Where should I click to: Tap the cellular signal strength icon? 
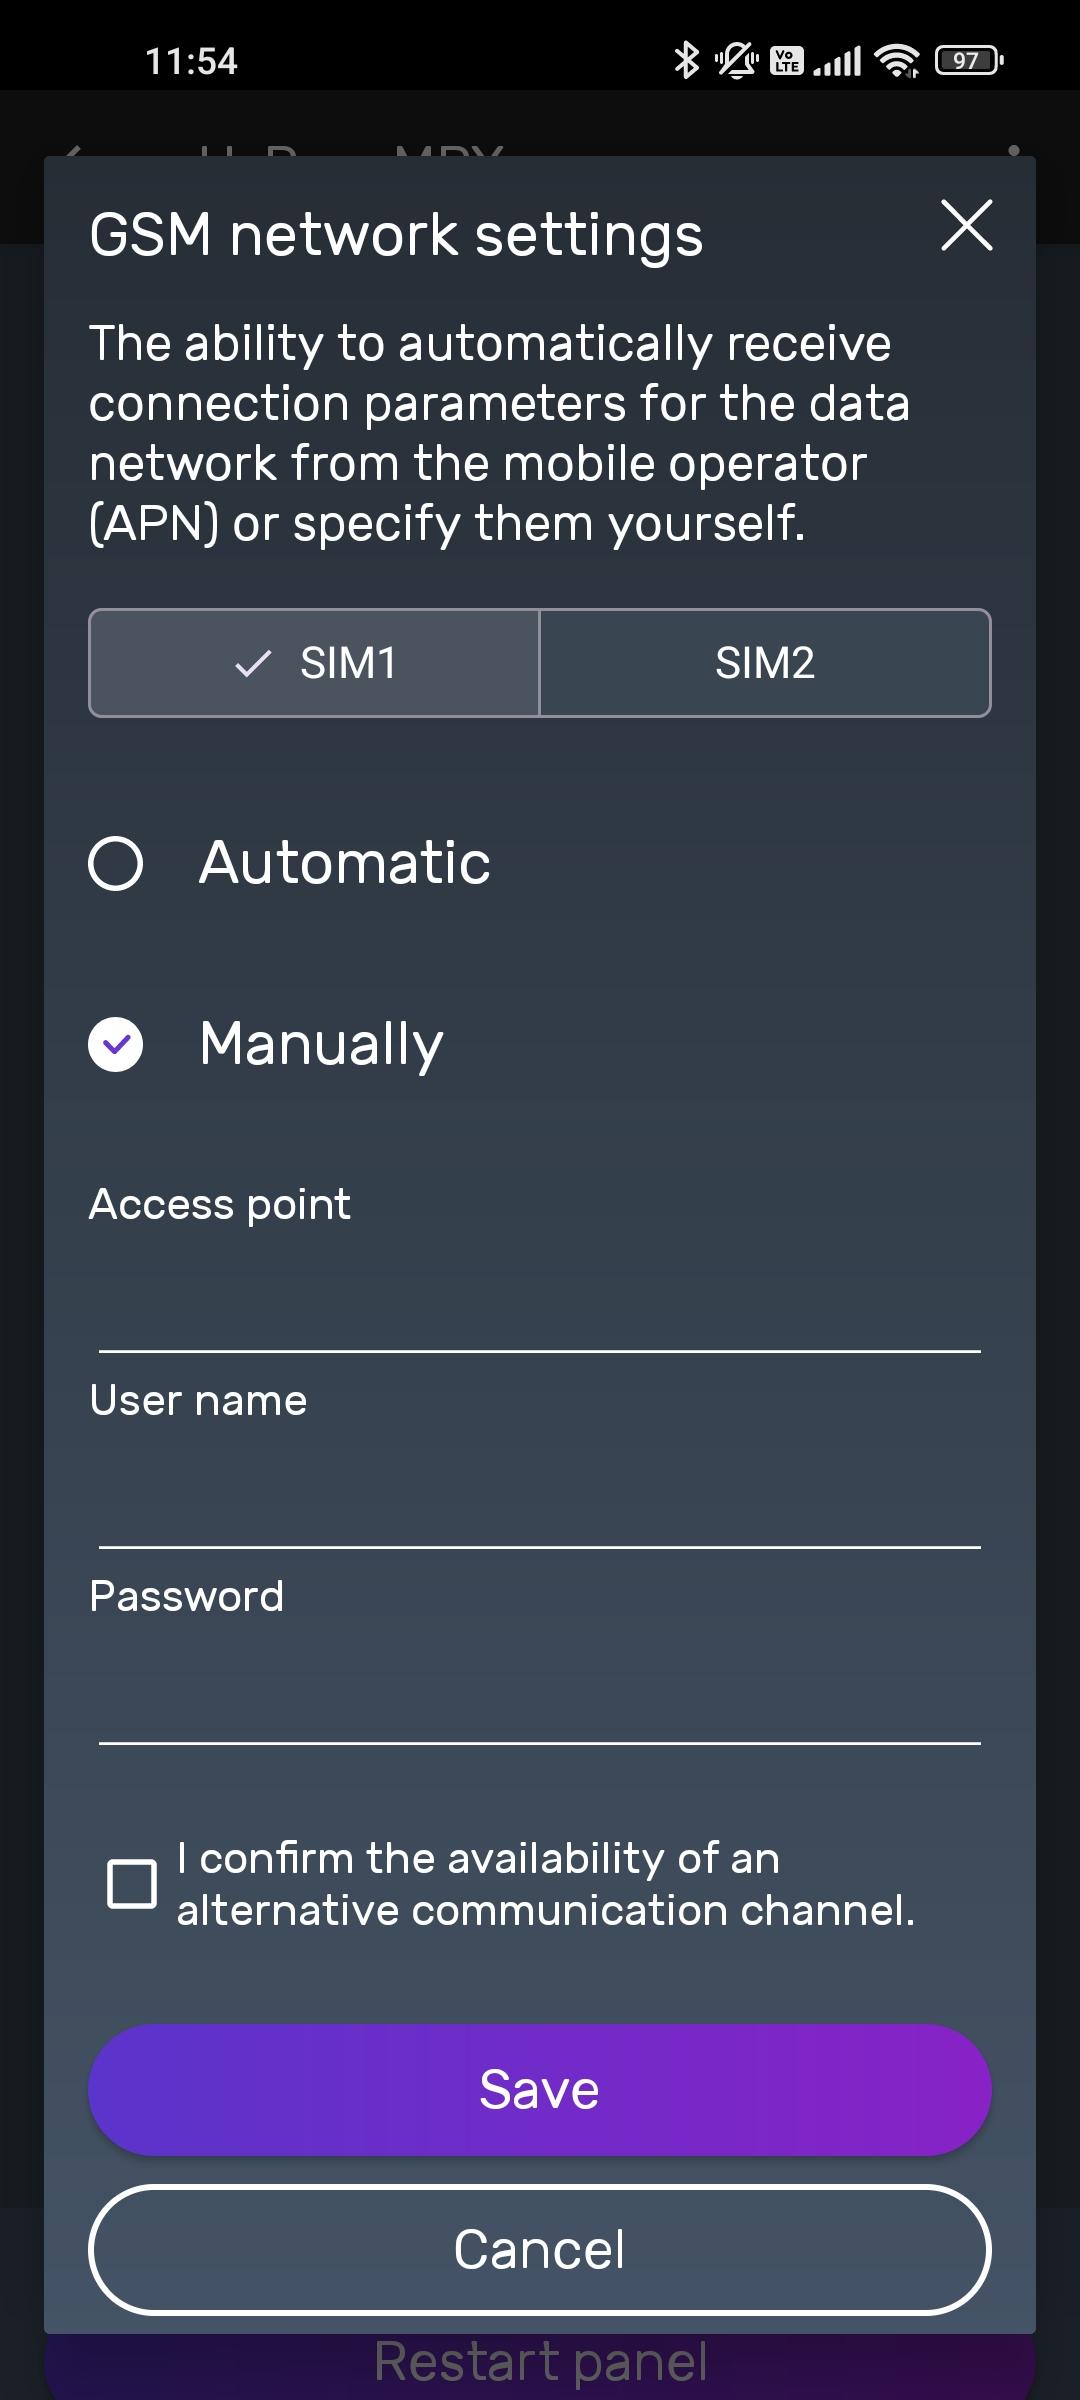(x=837, y=60)
